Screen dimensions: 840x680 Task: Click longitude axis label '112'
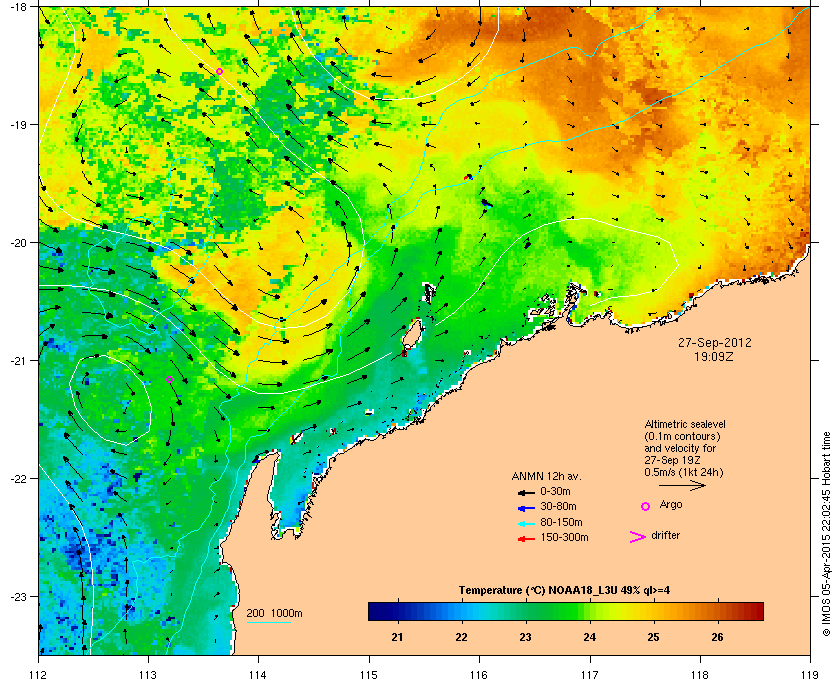click(x=39, y=674)
